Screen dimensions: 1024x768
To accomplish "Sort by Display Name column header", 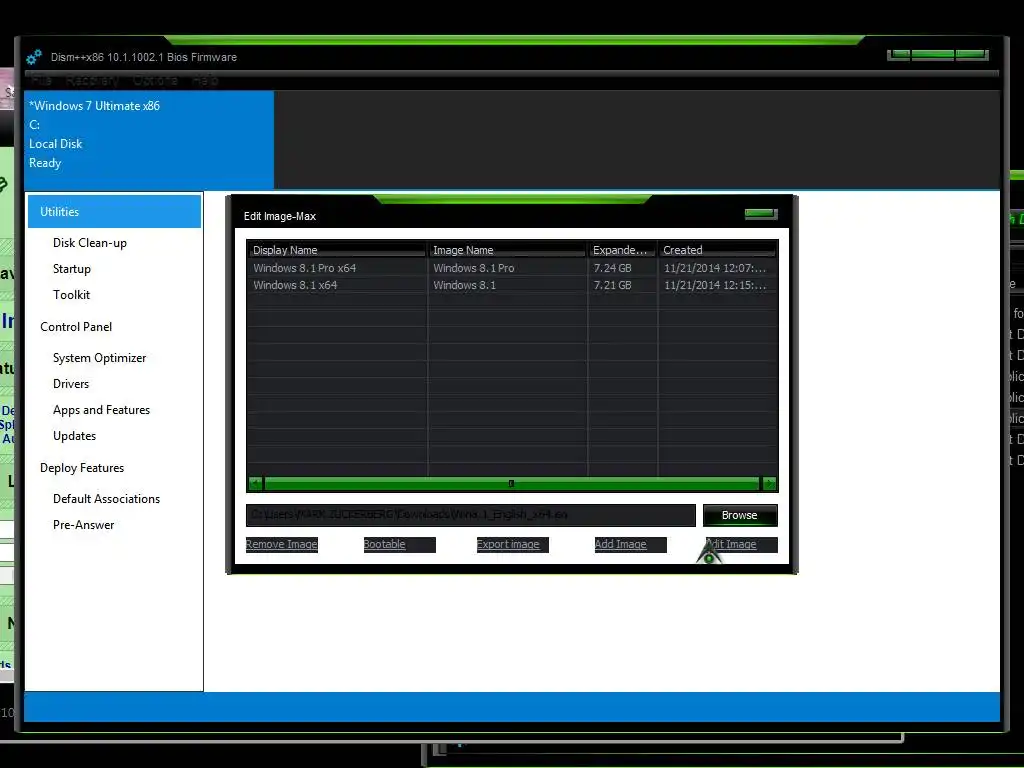I will 336,249.
